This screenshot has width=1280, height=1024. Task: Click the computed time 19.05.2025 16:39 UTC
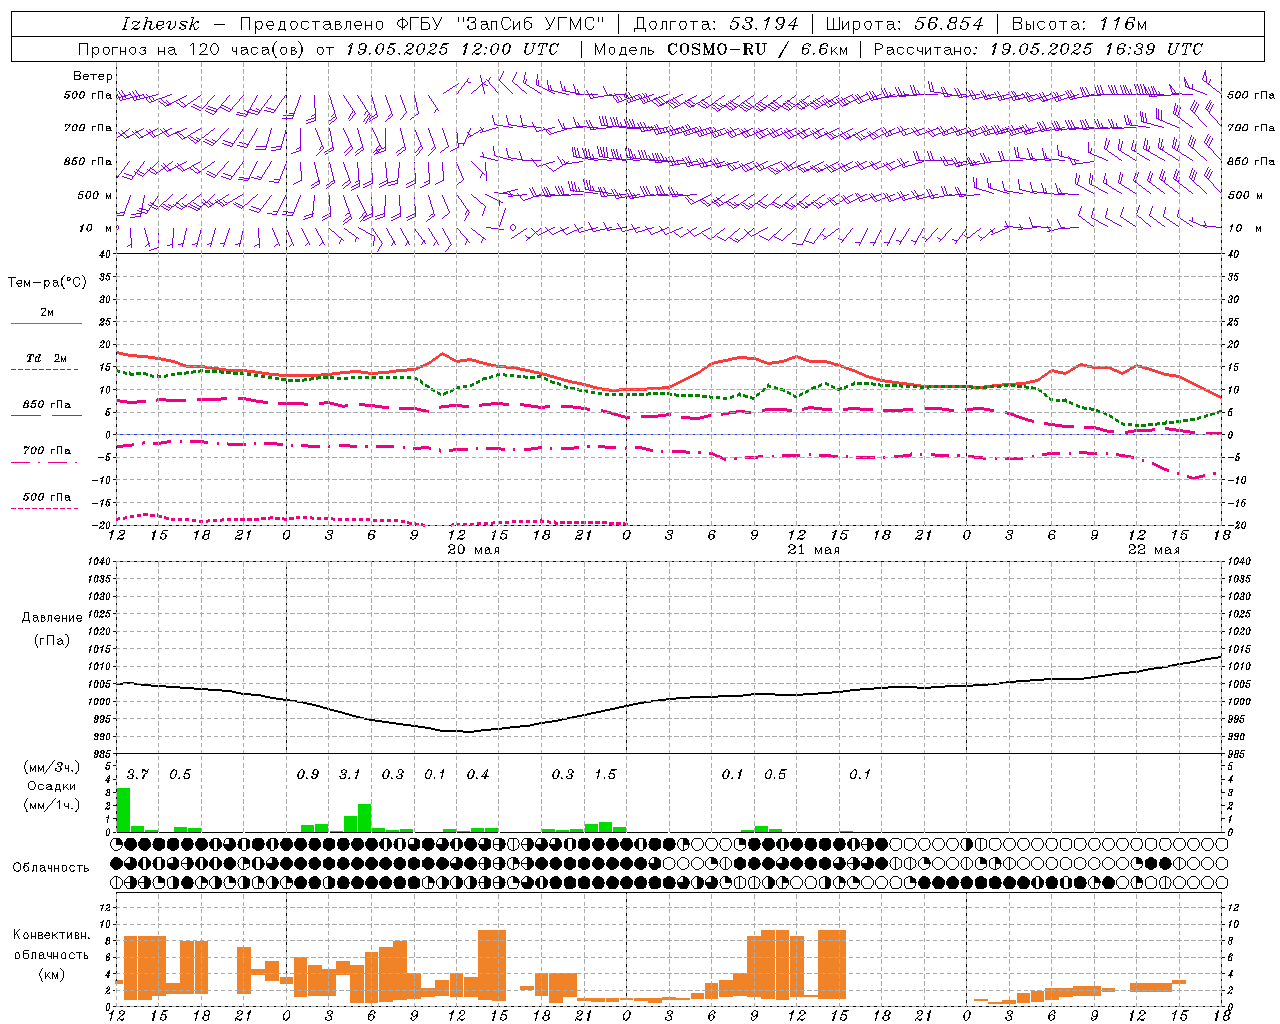pos(1096,49)
